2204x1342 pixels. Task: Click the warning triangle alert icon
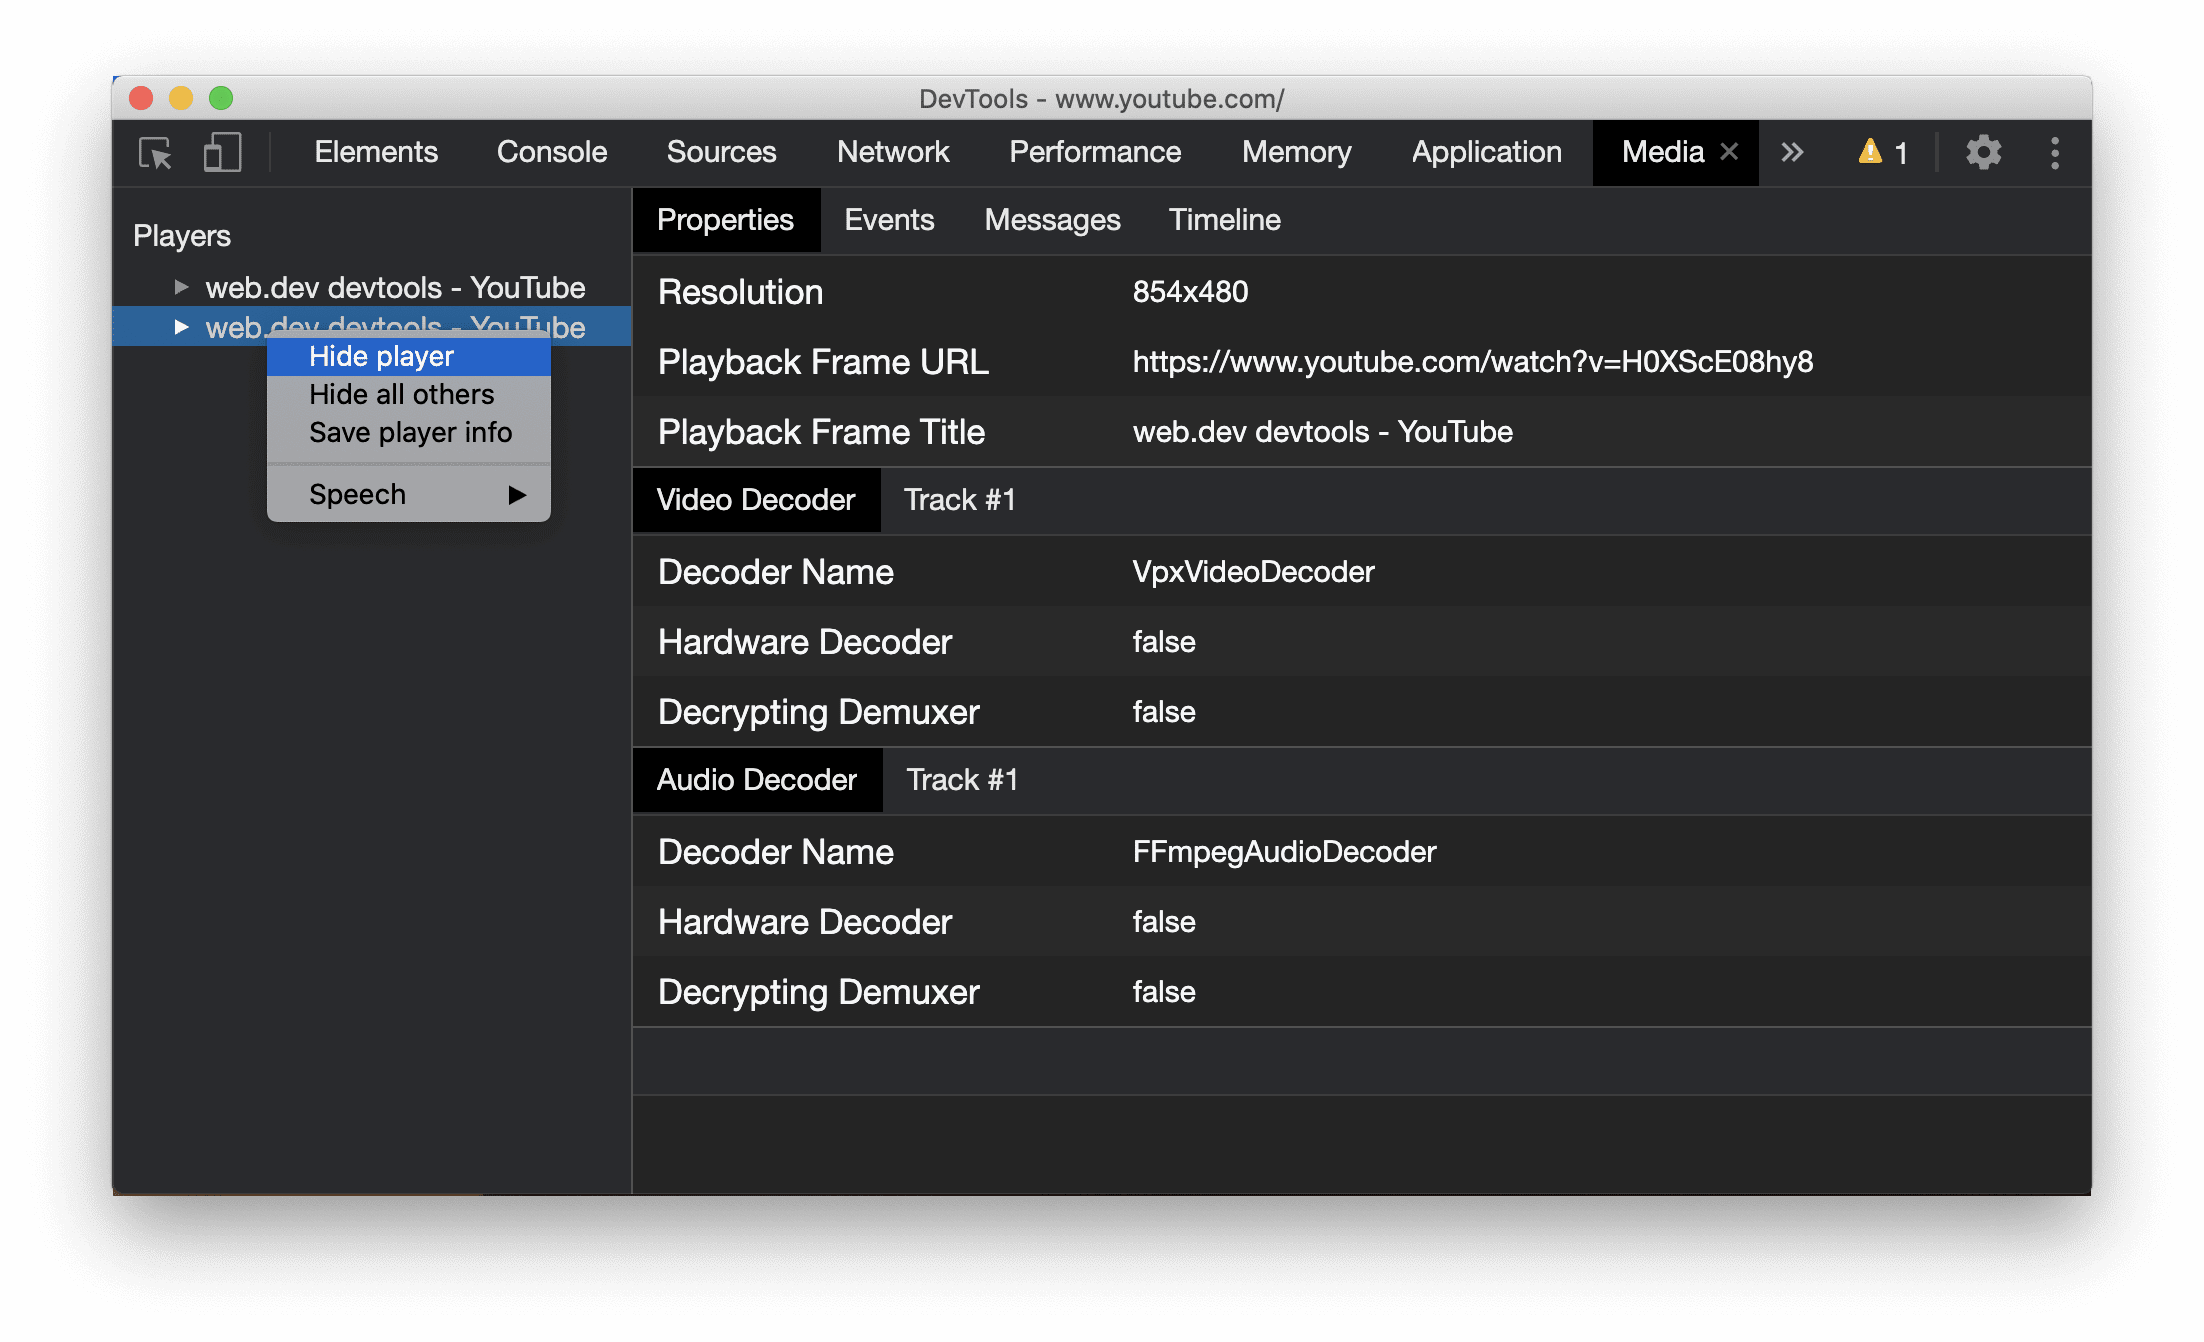1867,153
